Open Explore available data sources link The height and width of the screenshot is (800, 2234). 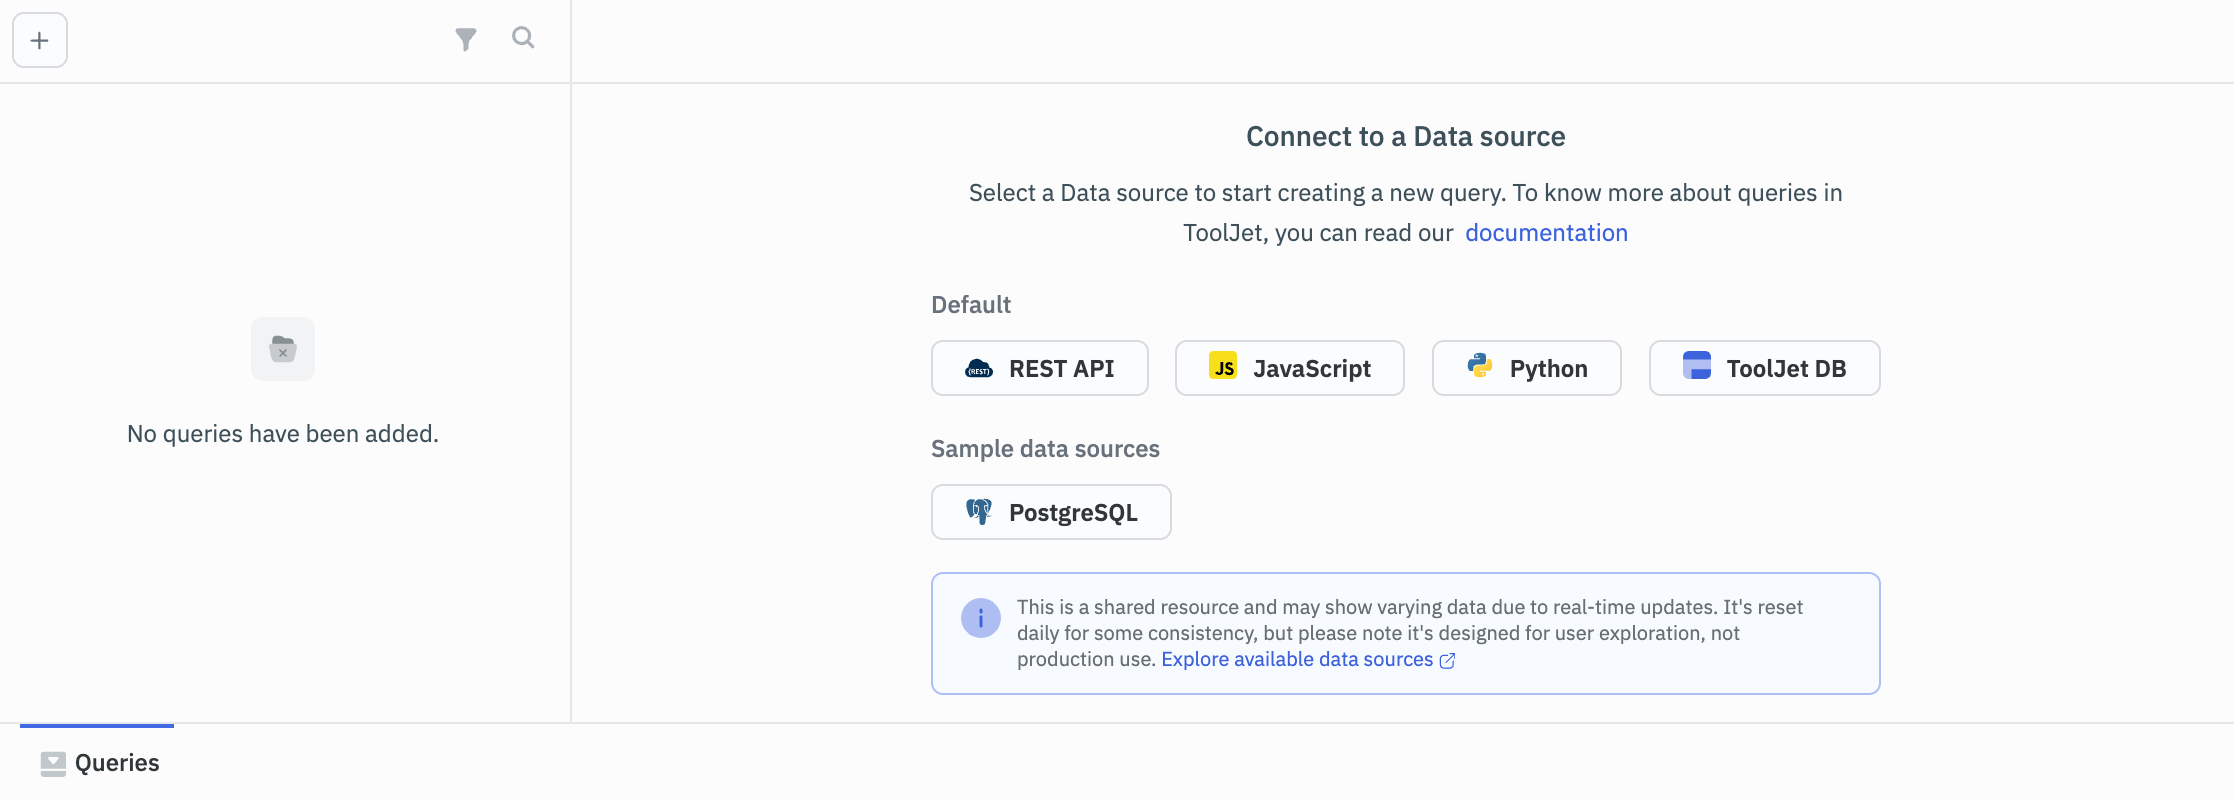click(x=1296, y=660)
